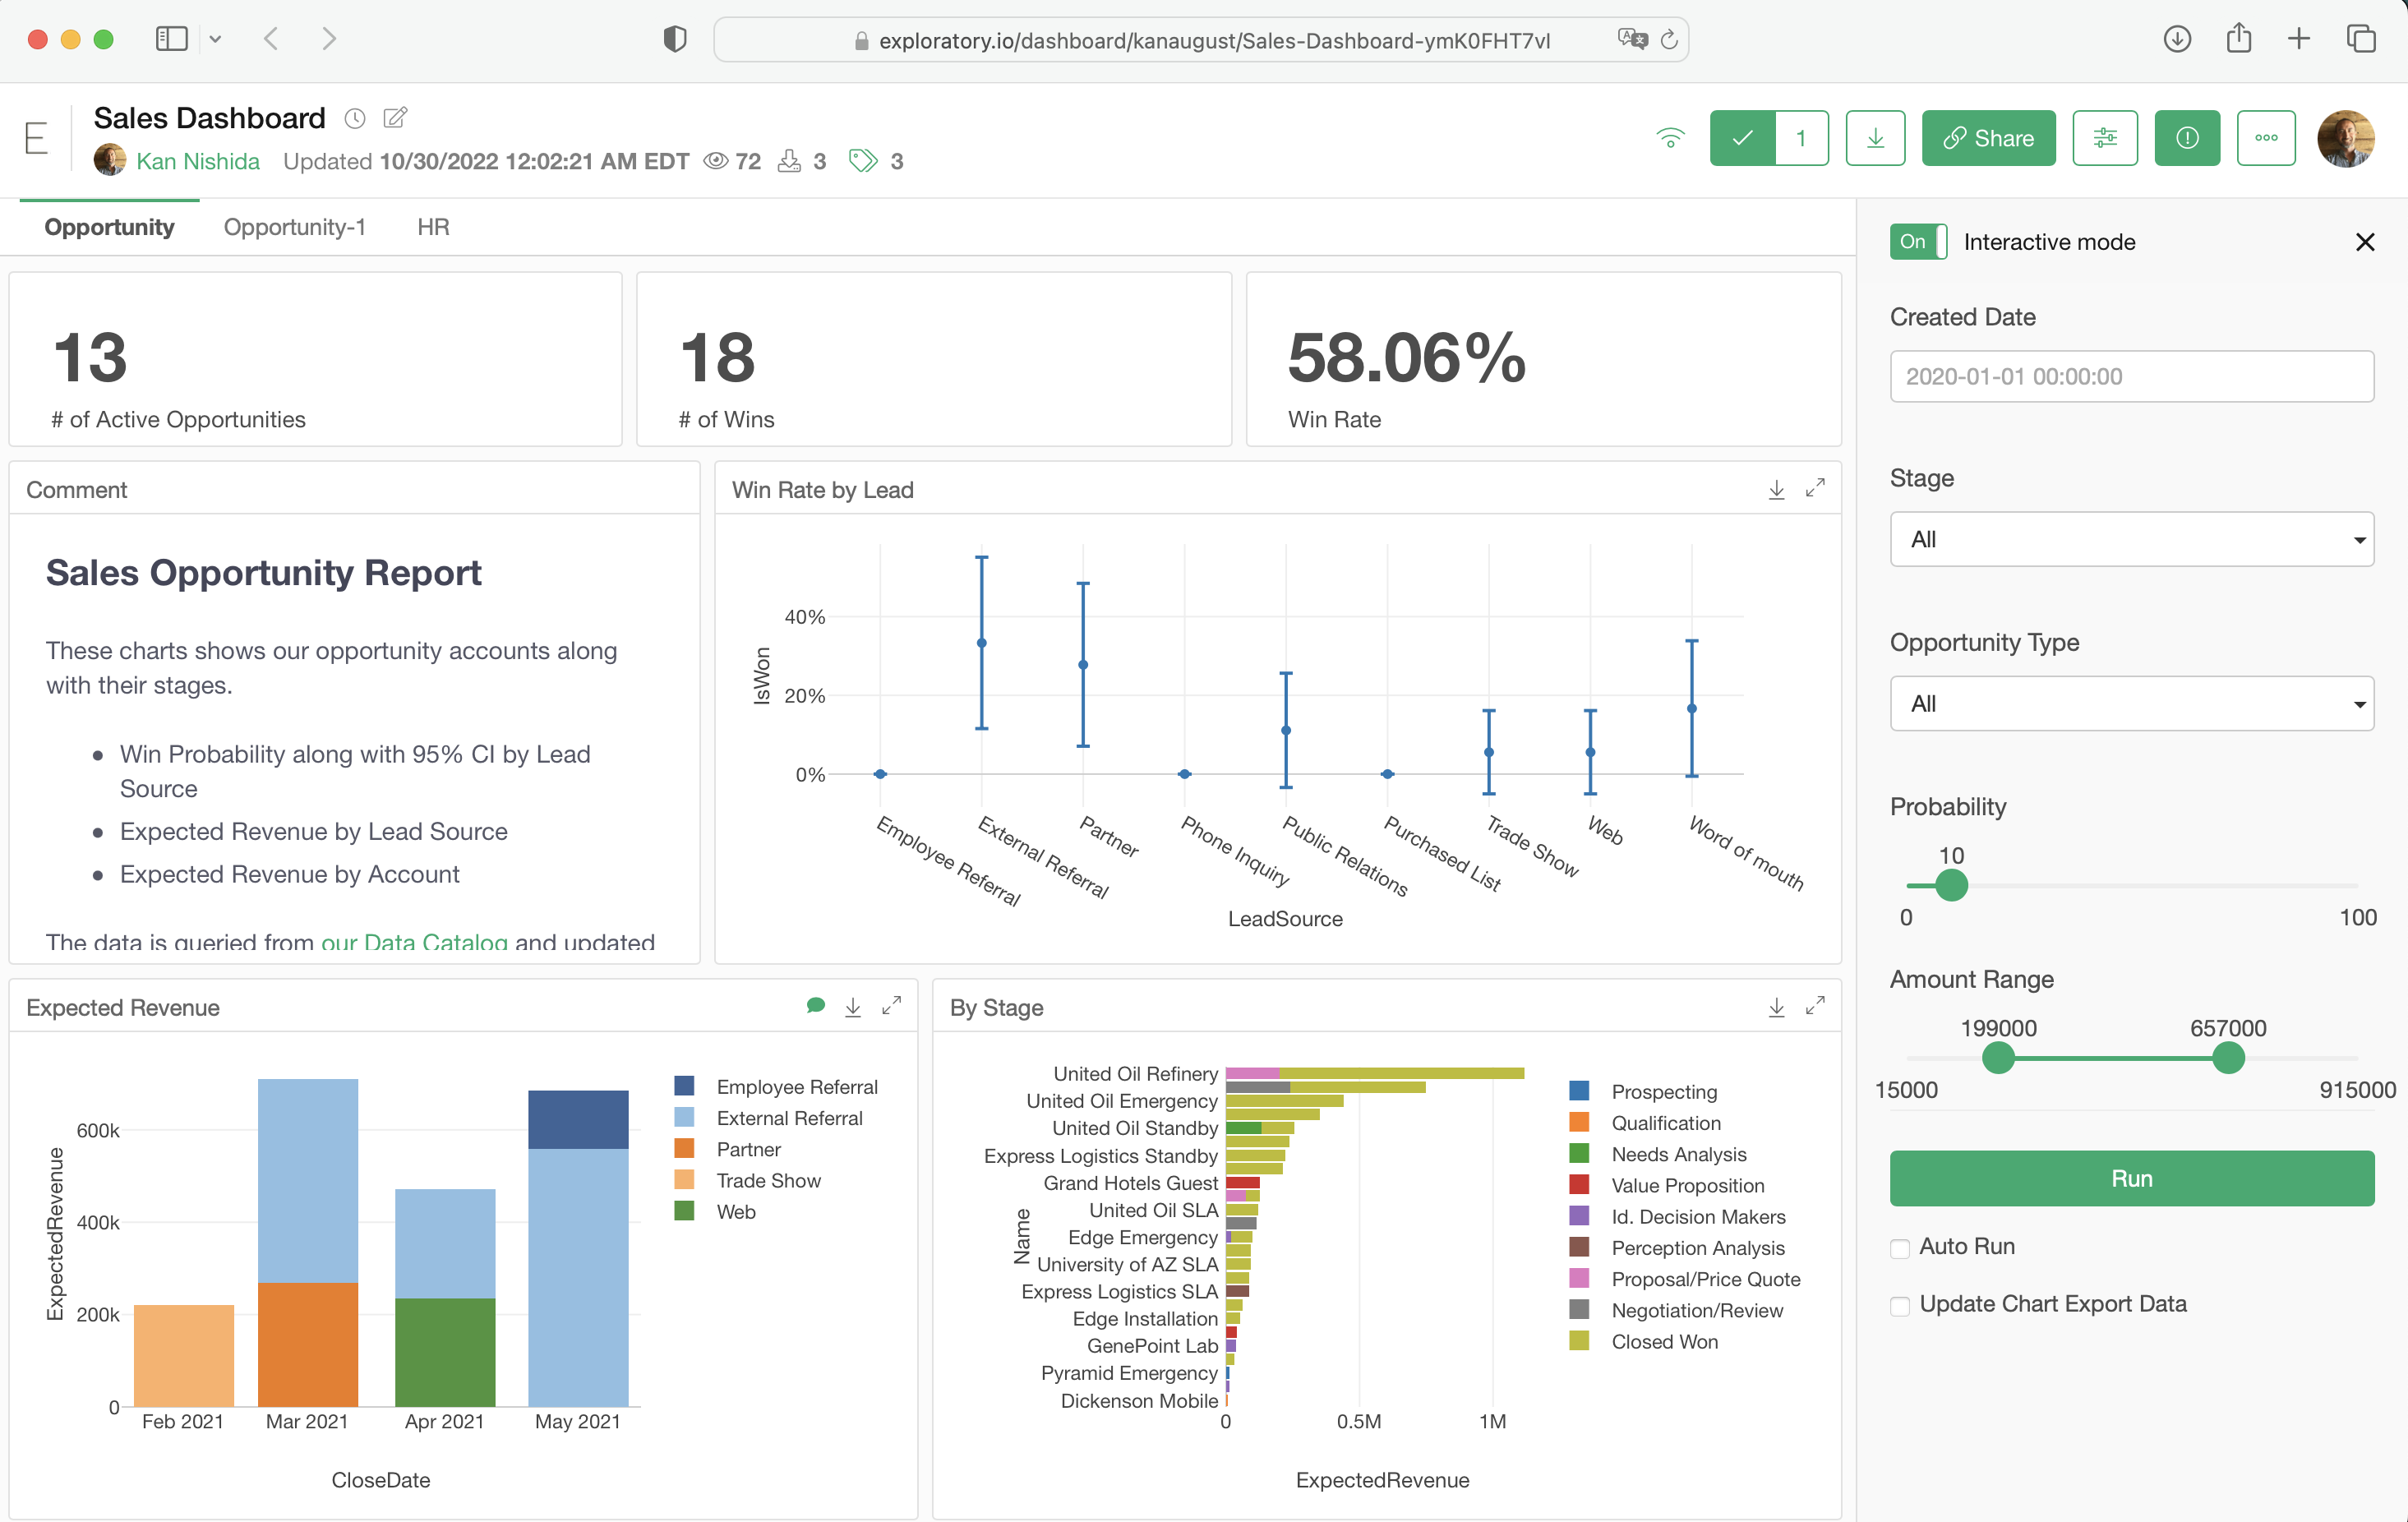Expand the Win Rate by Lead chart
The height and width of the screenshot is (1522, 2408).
click(1814, 489)
